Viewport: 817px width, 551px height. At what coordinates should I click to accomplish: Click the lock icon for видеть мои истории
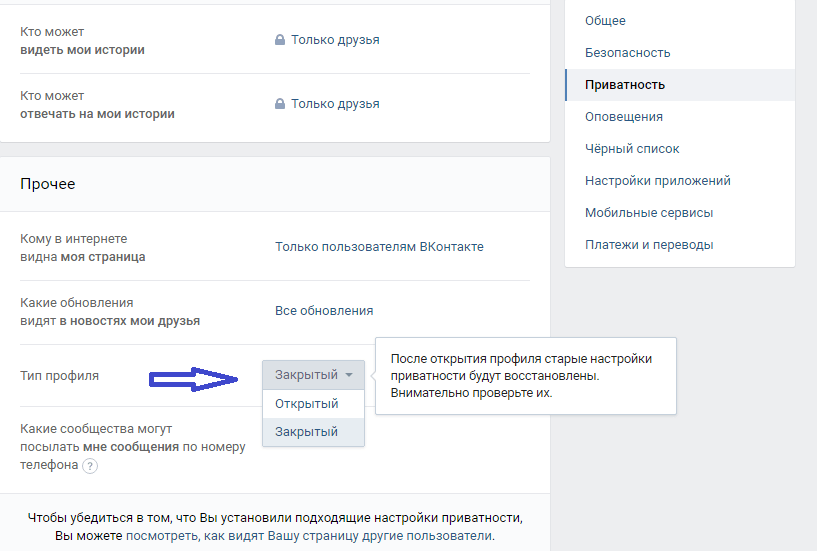(x=280, y=40)
